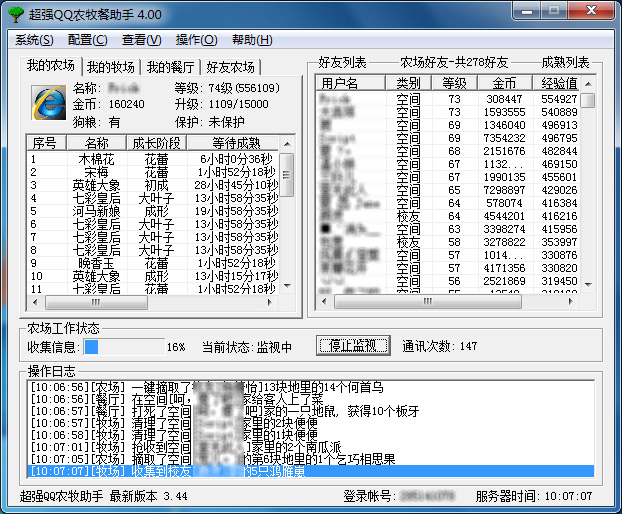Viewport: 622px width, 514px height.
Task: Click the 好友列表 label
Action: click(x=342, y=62)
